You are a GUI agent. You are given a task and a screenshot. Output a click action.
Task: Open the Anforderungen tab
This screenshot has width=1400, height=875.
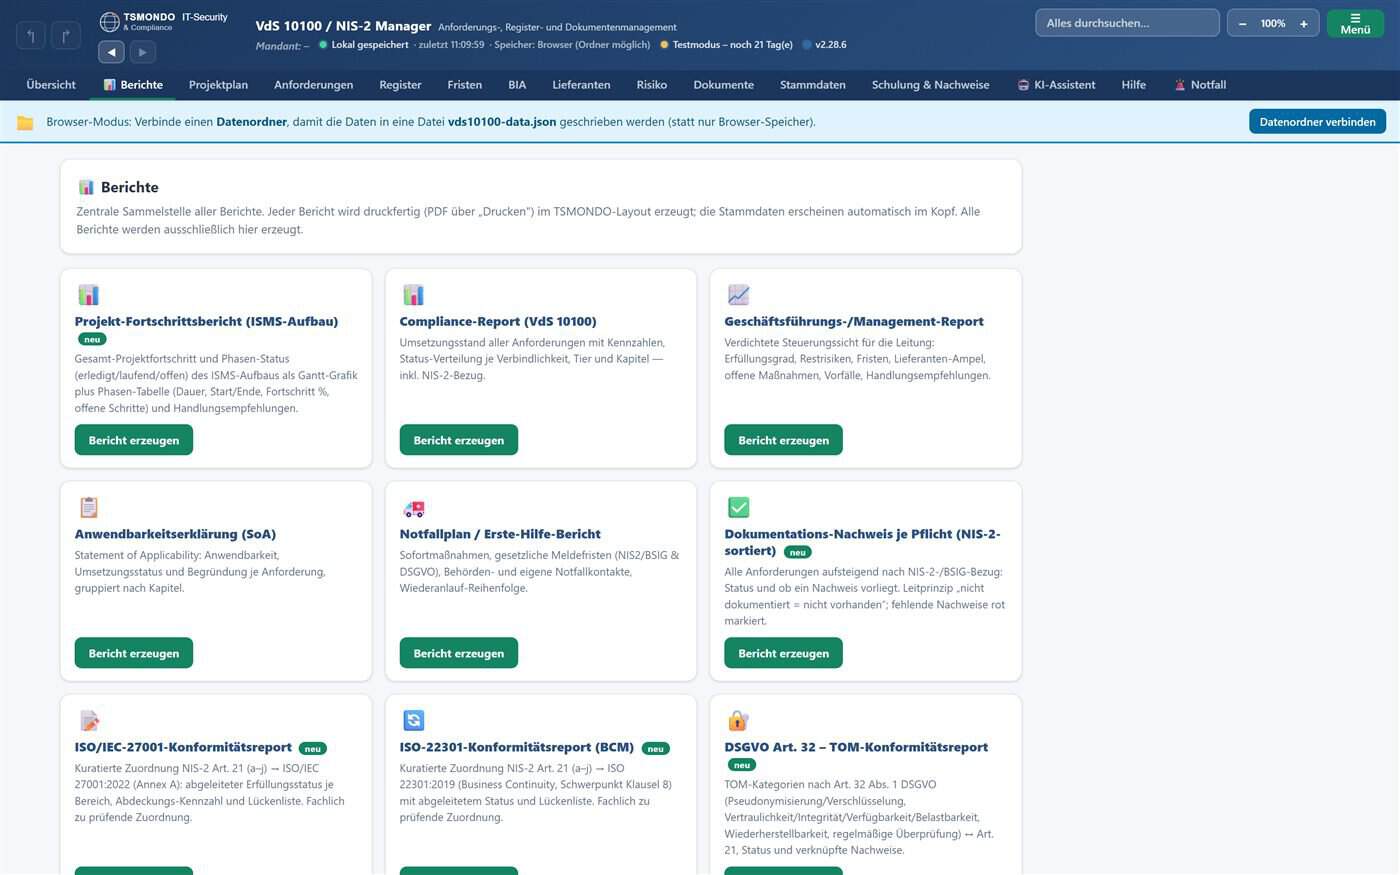click(314, 85)
